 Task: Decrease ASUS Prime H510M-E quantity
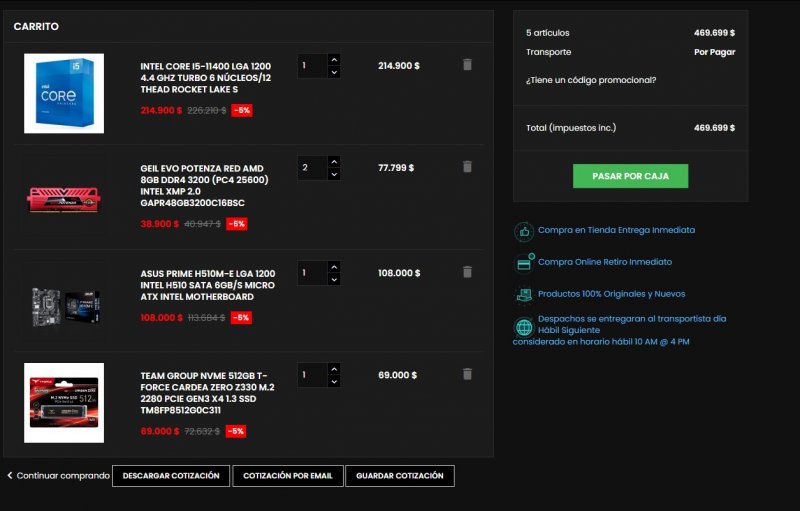coord(334,279)
